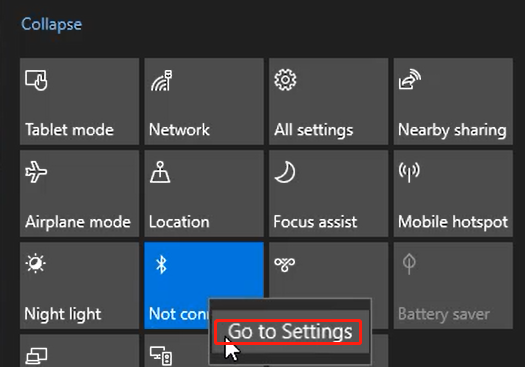The image size is (525, 367).
Task: Click the 'Nearby sharing' label text
Action: tap(452, 130)
